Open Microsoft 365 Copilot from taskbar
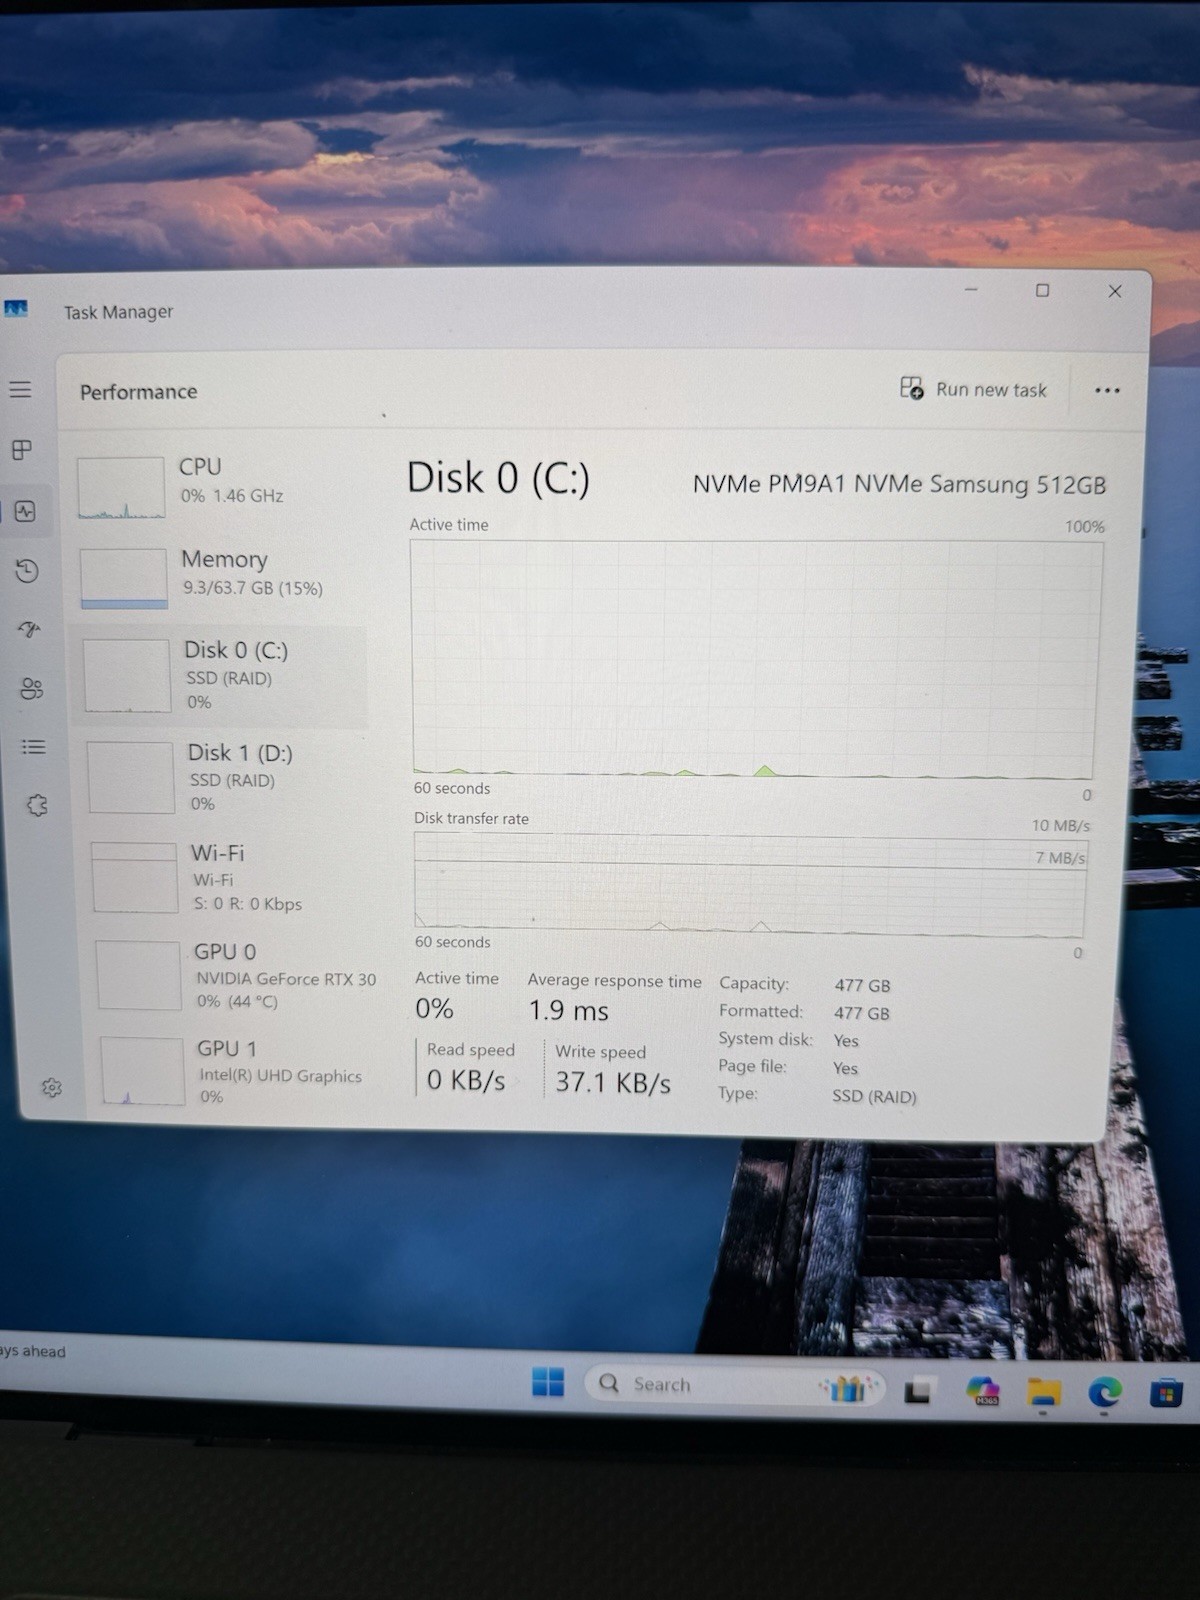This screenshot has height=1600, width=1200. 982,1391
